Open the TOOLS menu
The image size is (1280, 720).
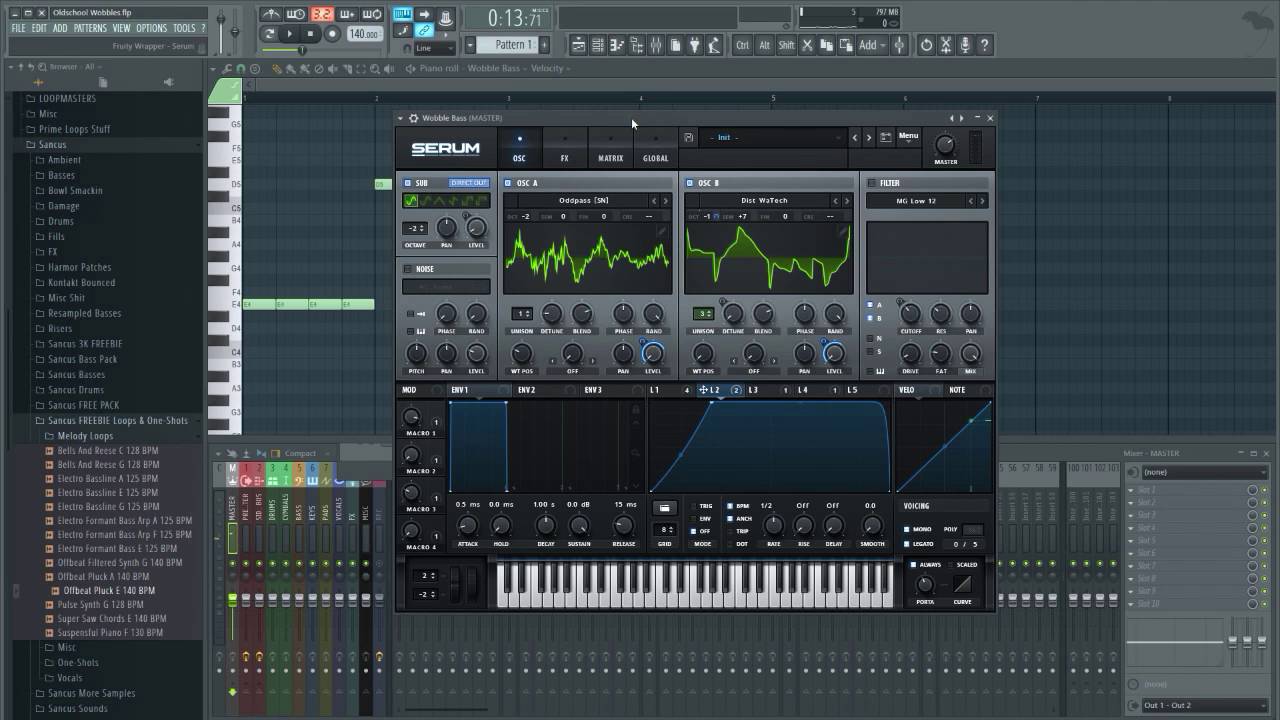[x=184, y=28]
